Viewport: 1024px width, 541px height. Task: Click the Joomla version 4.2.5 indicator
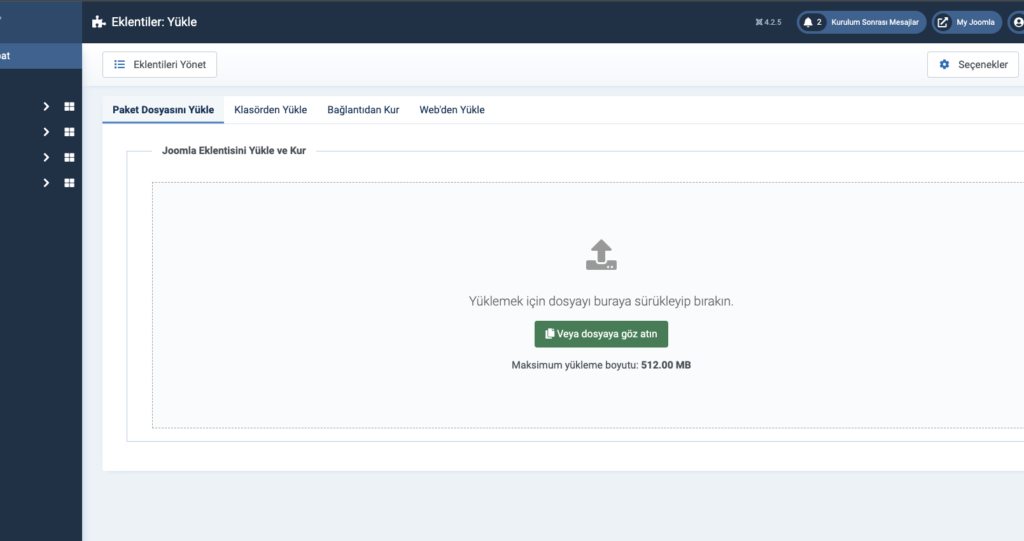point(768,22)
